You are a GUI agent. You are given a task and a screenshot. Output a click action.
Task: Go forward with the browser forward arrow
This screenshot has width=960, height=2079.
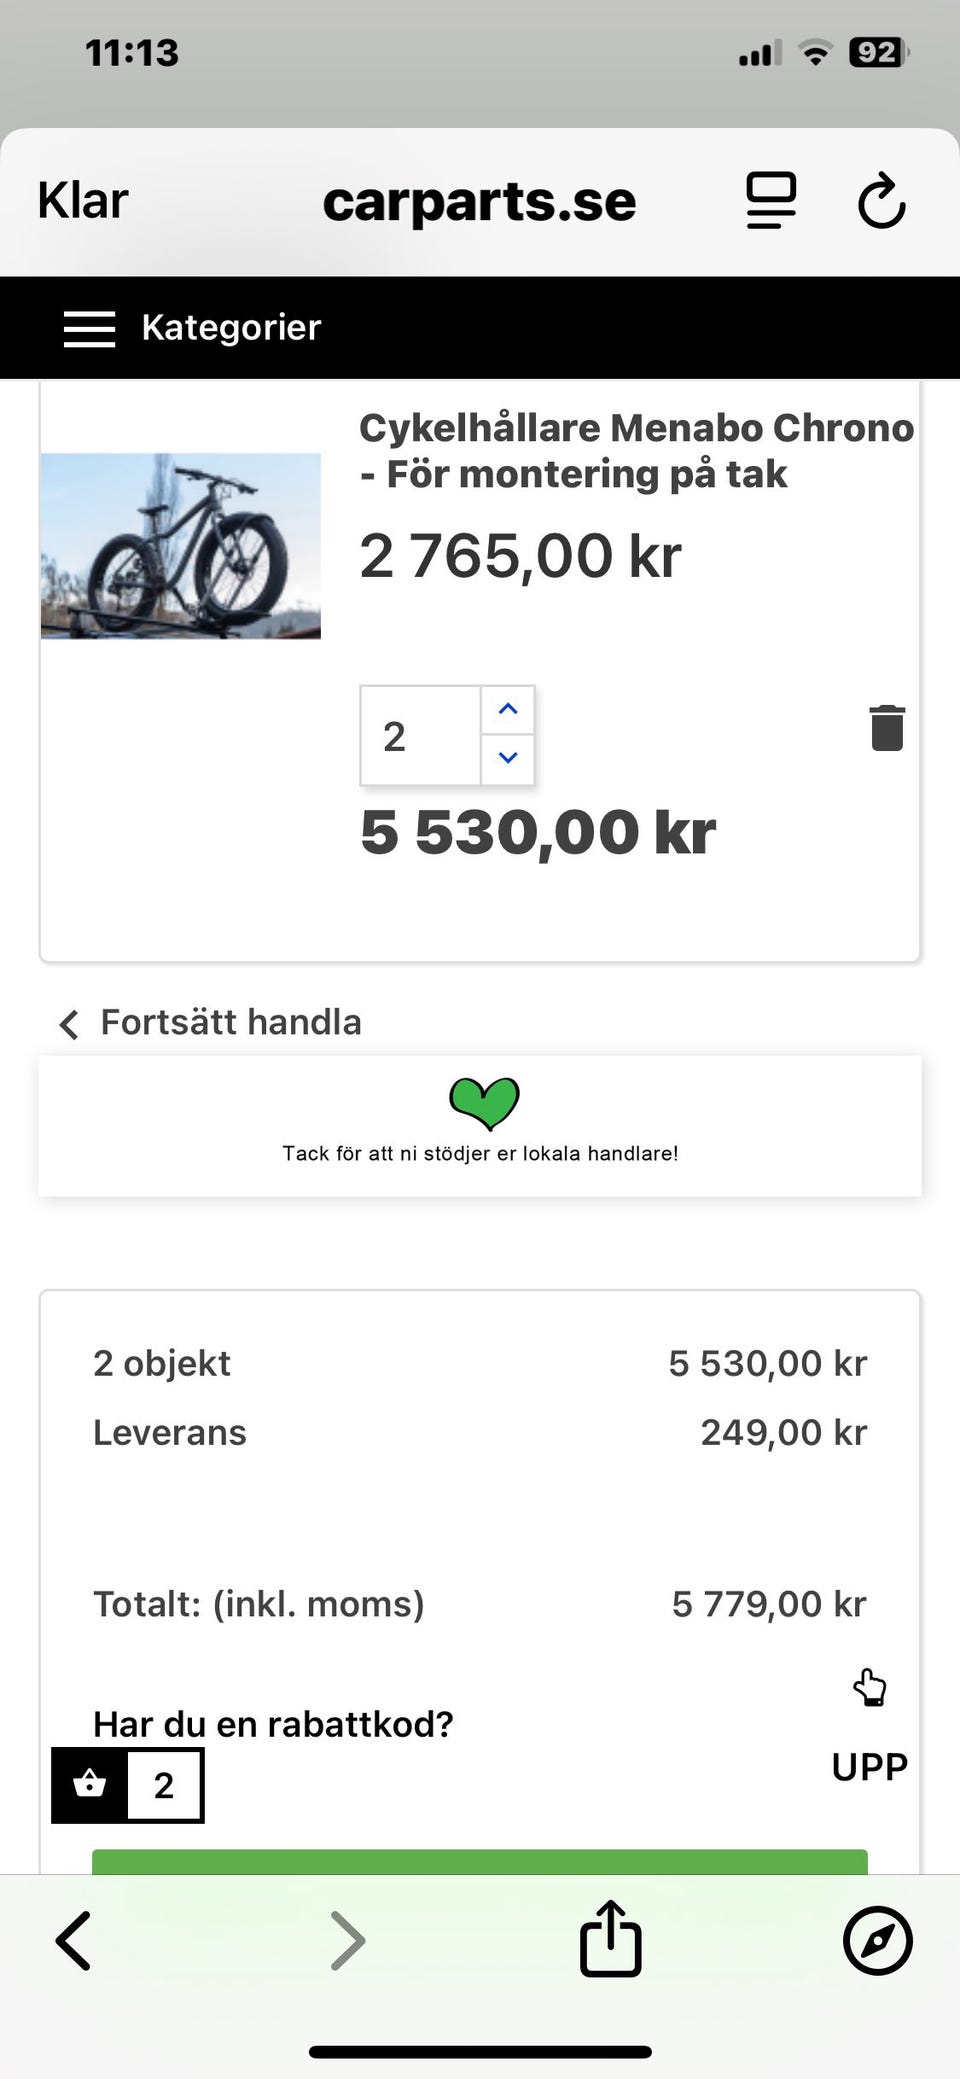point(347,1940)
